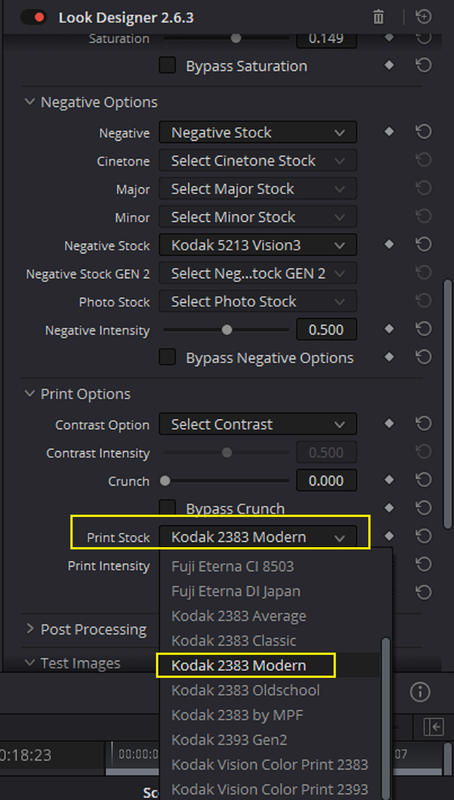Toggle Look Designer 2.6.3 enable switch
Image resolution: width=454 pixels, height=800 pixels.
pyautogui.click(x=33, y=18)
